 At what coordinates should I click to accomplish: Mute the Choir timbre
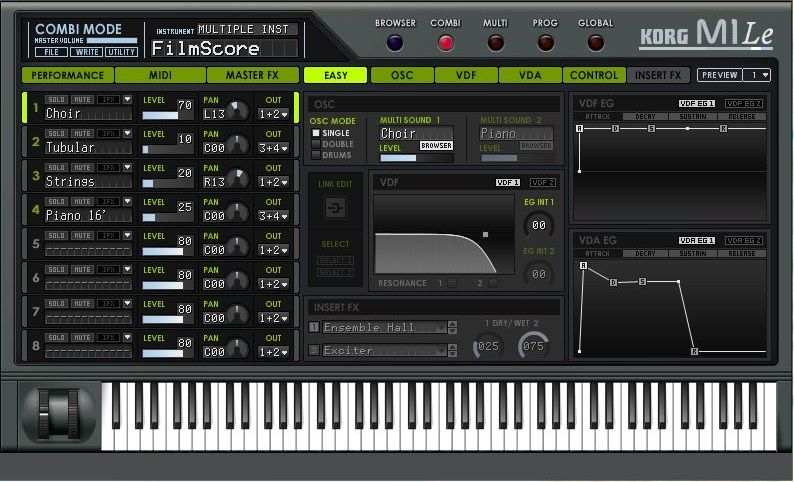tap(83, 100)
